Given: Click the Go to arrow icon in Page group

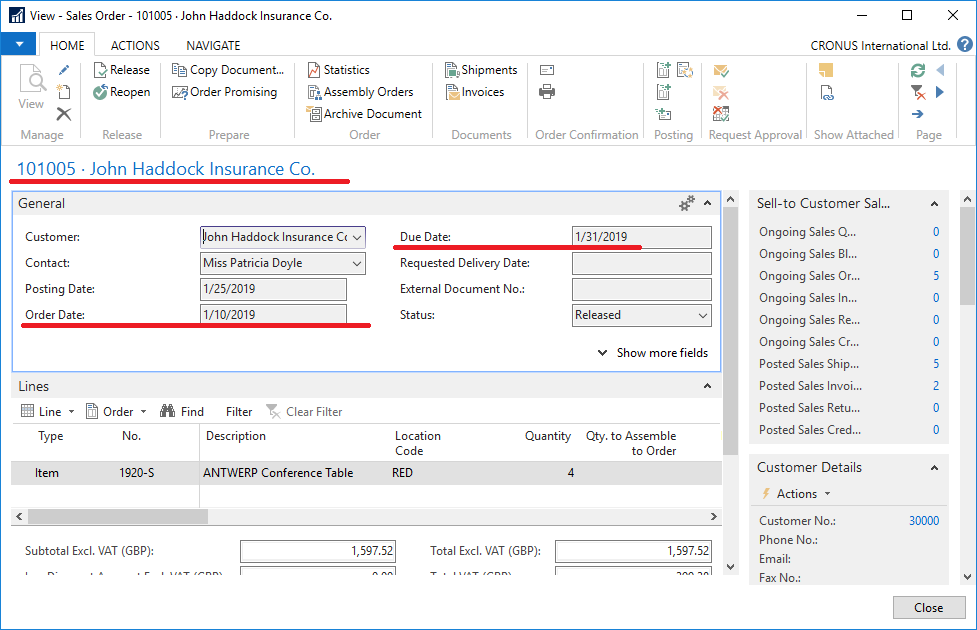Looking at the screenshot, I should click(918, 114).
